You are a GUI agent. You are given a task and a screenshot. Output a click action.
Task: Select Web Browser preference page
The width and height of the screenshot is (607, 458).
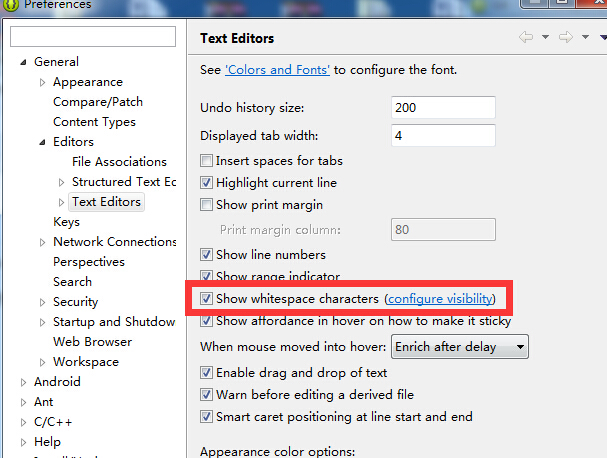pos(92,341)
